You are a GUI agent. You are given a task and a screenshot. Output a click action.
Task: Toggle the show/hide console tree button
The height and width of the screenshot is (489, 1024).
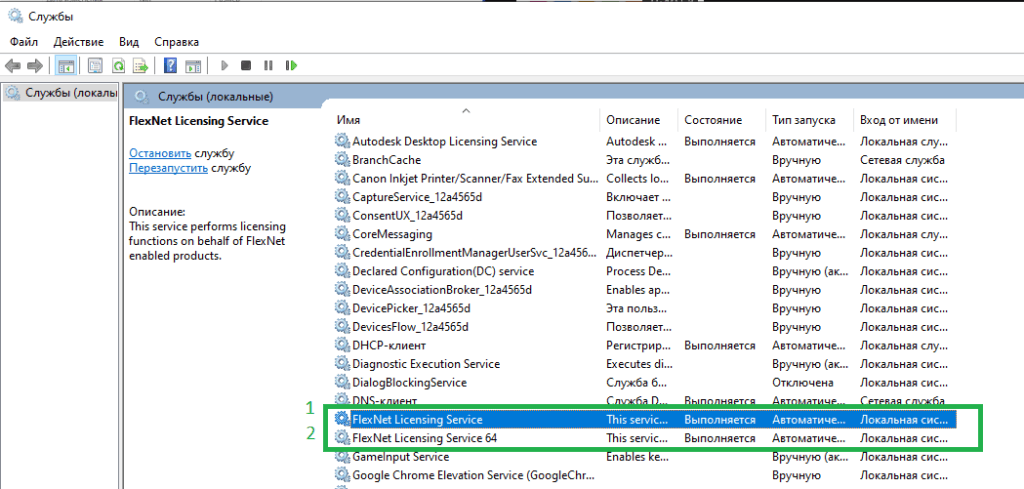click(x=66, y=66)
